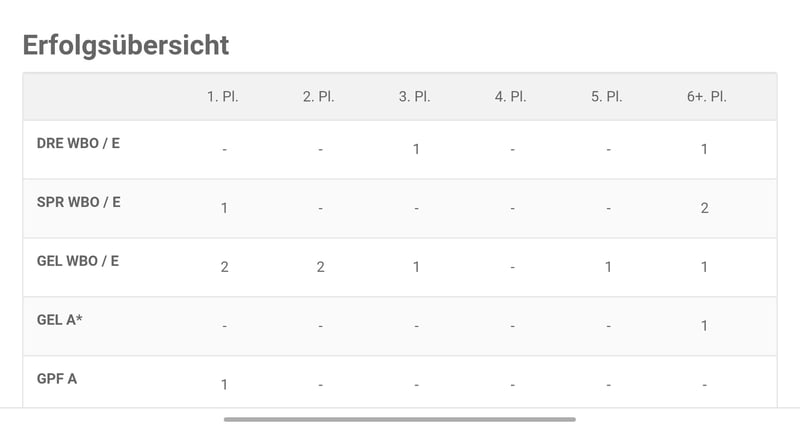The image size is (800, 432).
Task: Click the GEL WBO / E row label
Action: (78, 261)
